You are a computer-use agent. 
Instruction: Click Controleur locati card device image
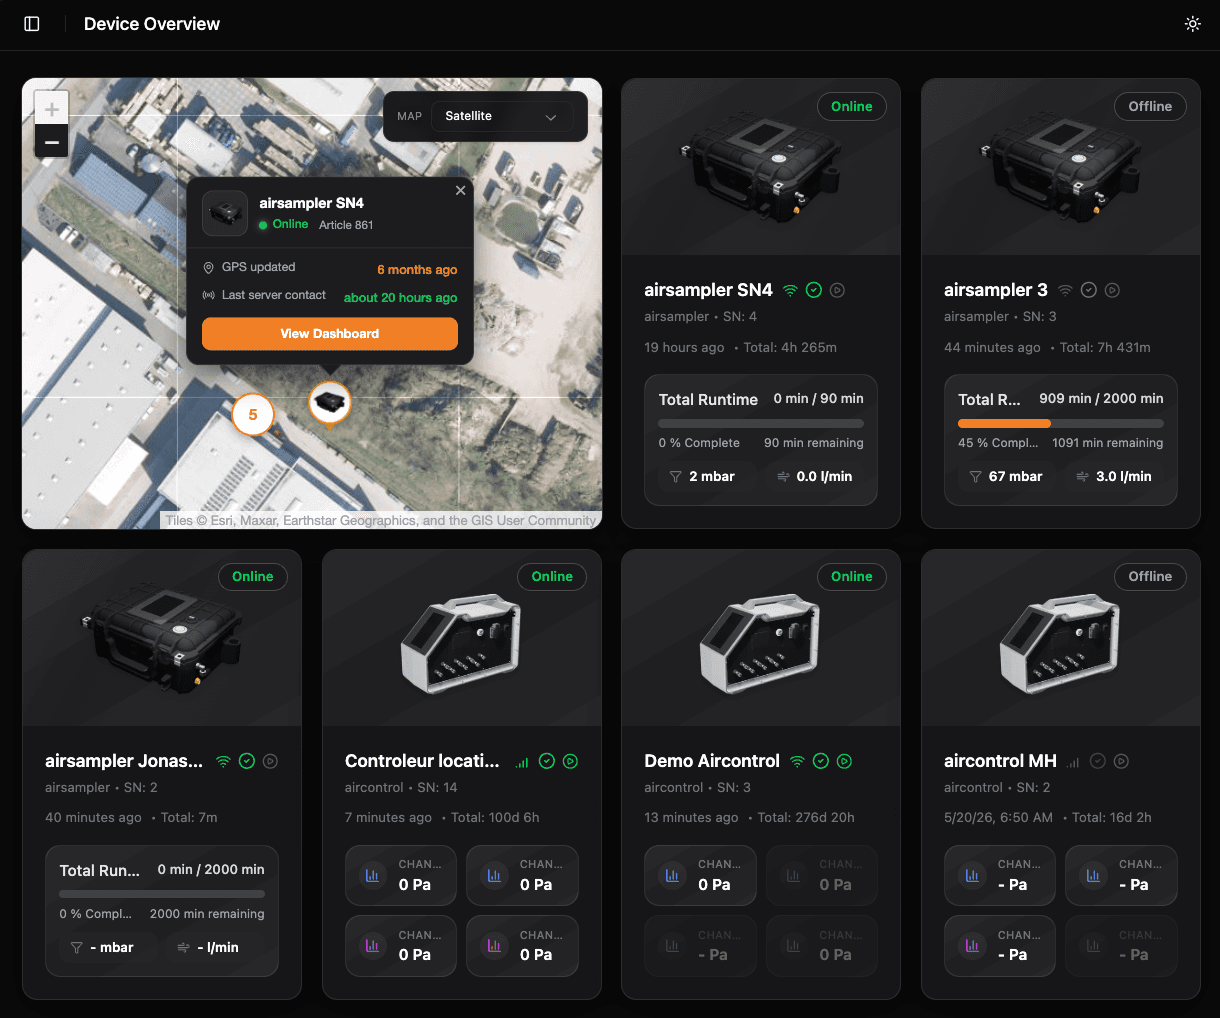coord(461,640)
